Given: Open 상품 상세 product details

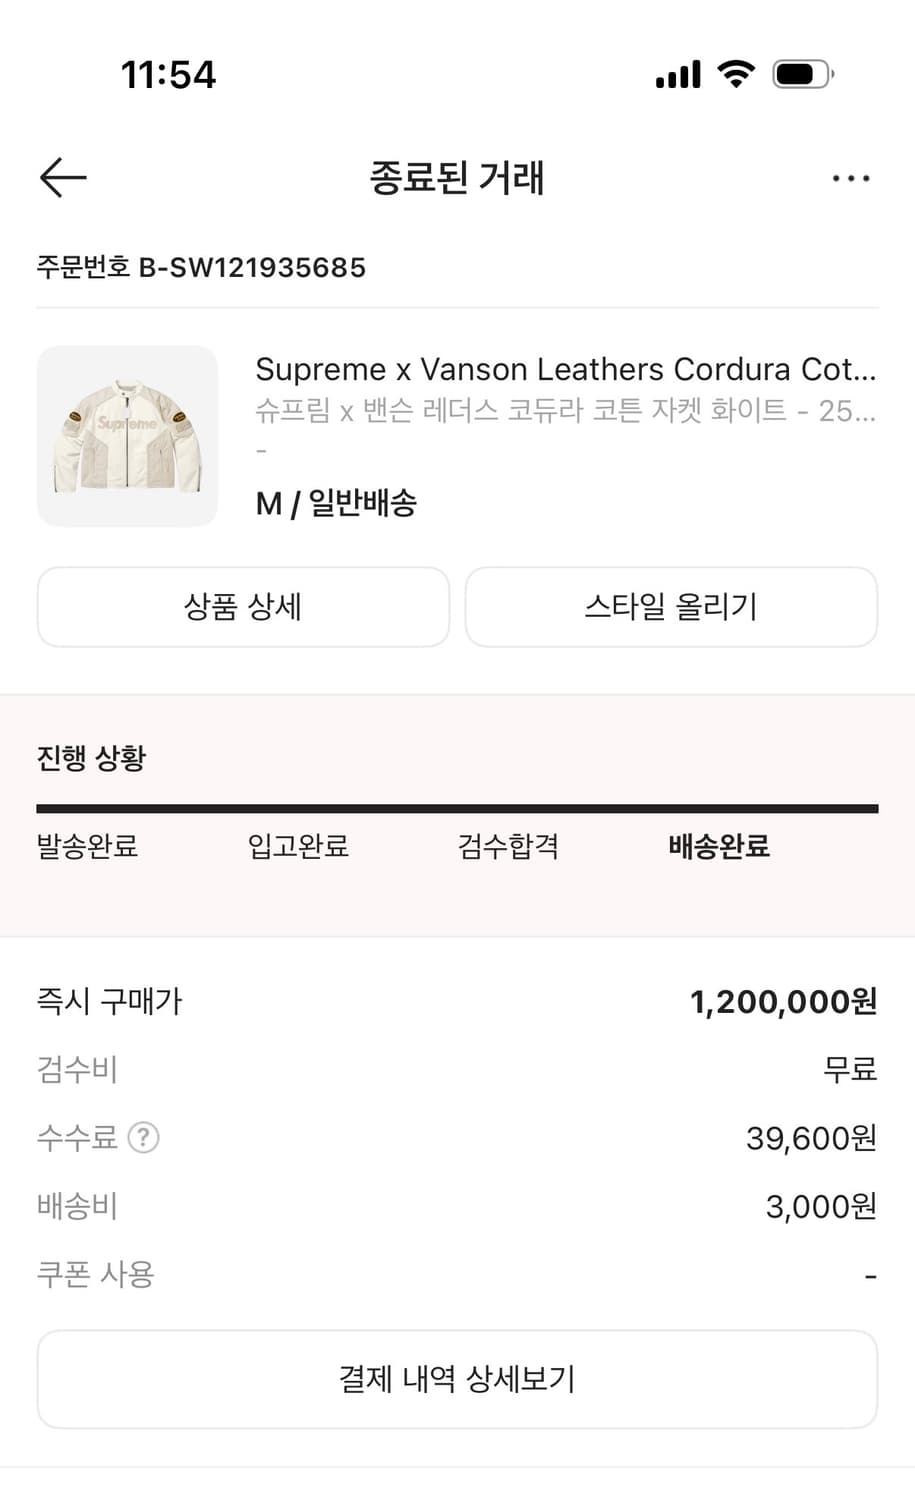Looking at the screenshot, I should pyautogui.click(x=243, y=607).
